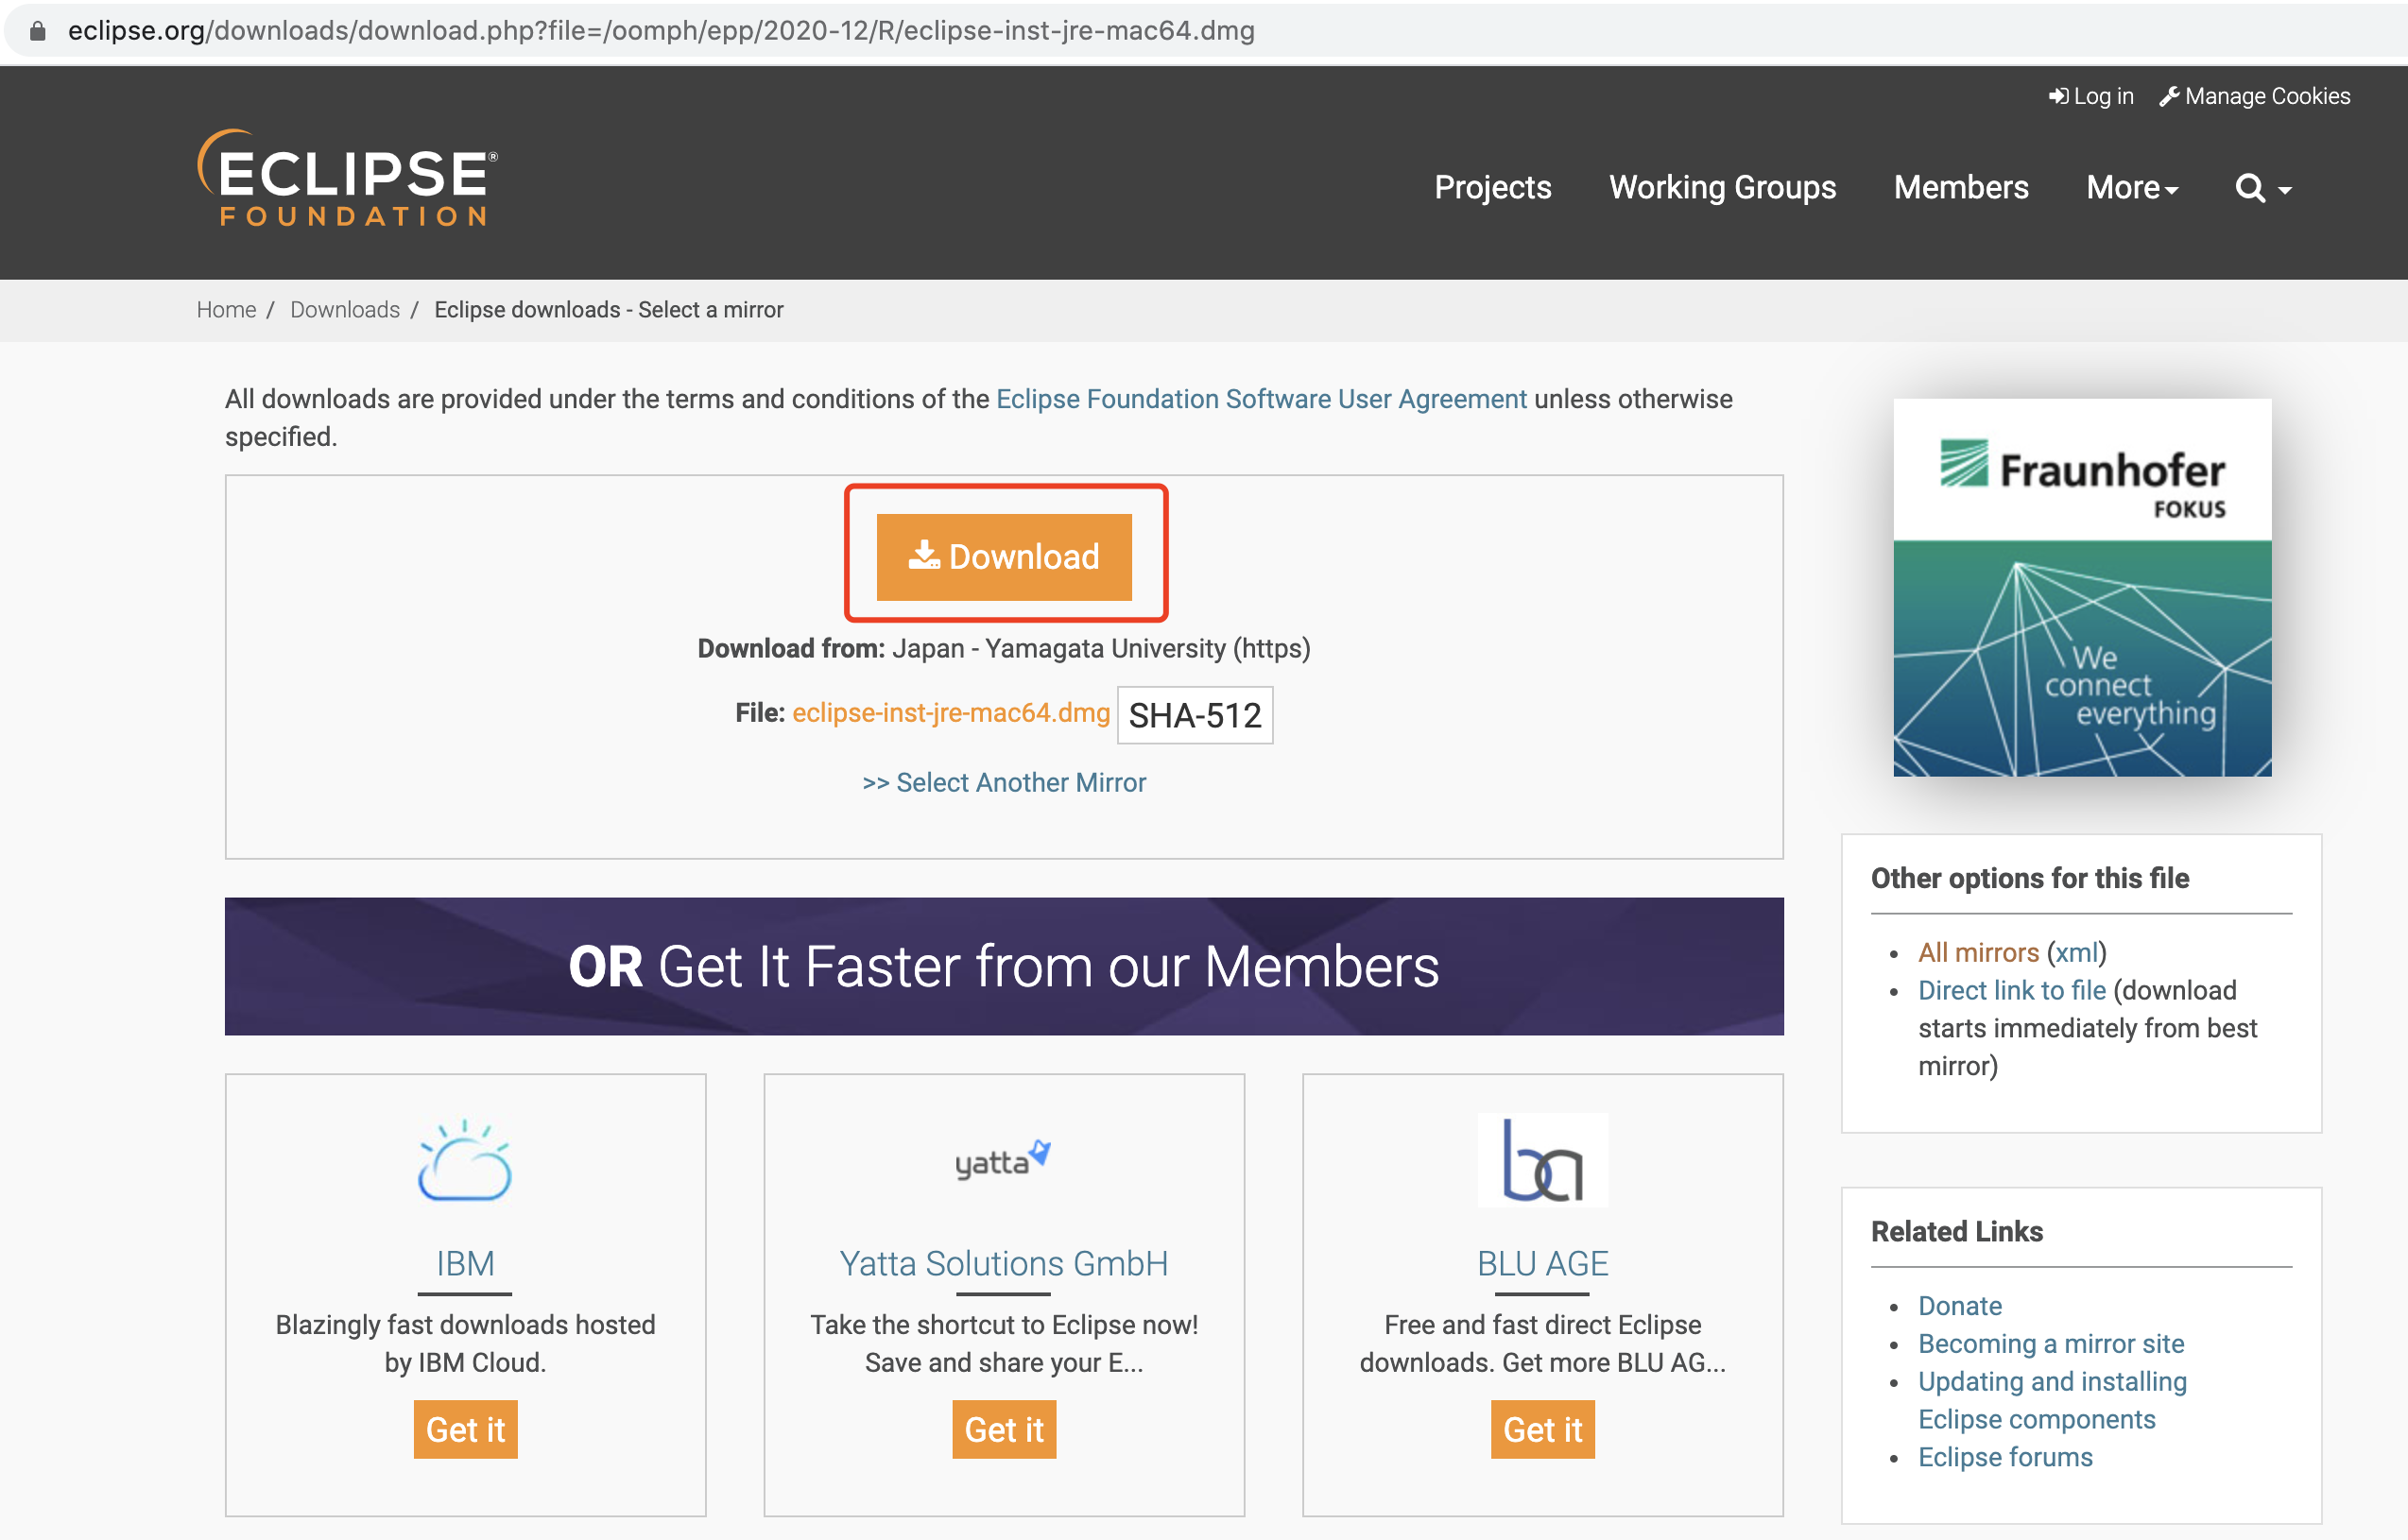This screenshot has width=2408, height=1540.
Task: Click Get it under IBM
Action: 465,1429
